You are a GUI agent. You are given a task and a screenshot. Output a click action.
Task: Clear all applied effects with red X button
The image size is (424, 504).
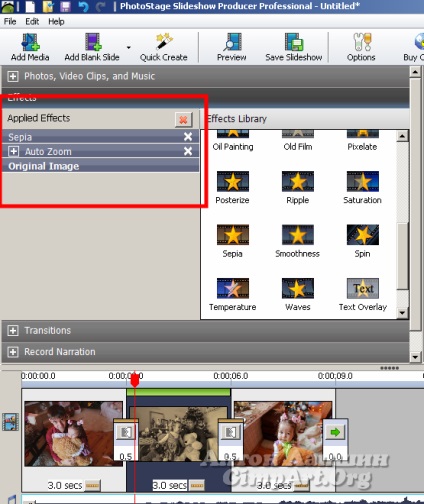[183, 120]
